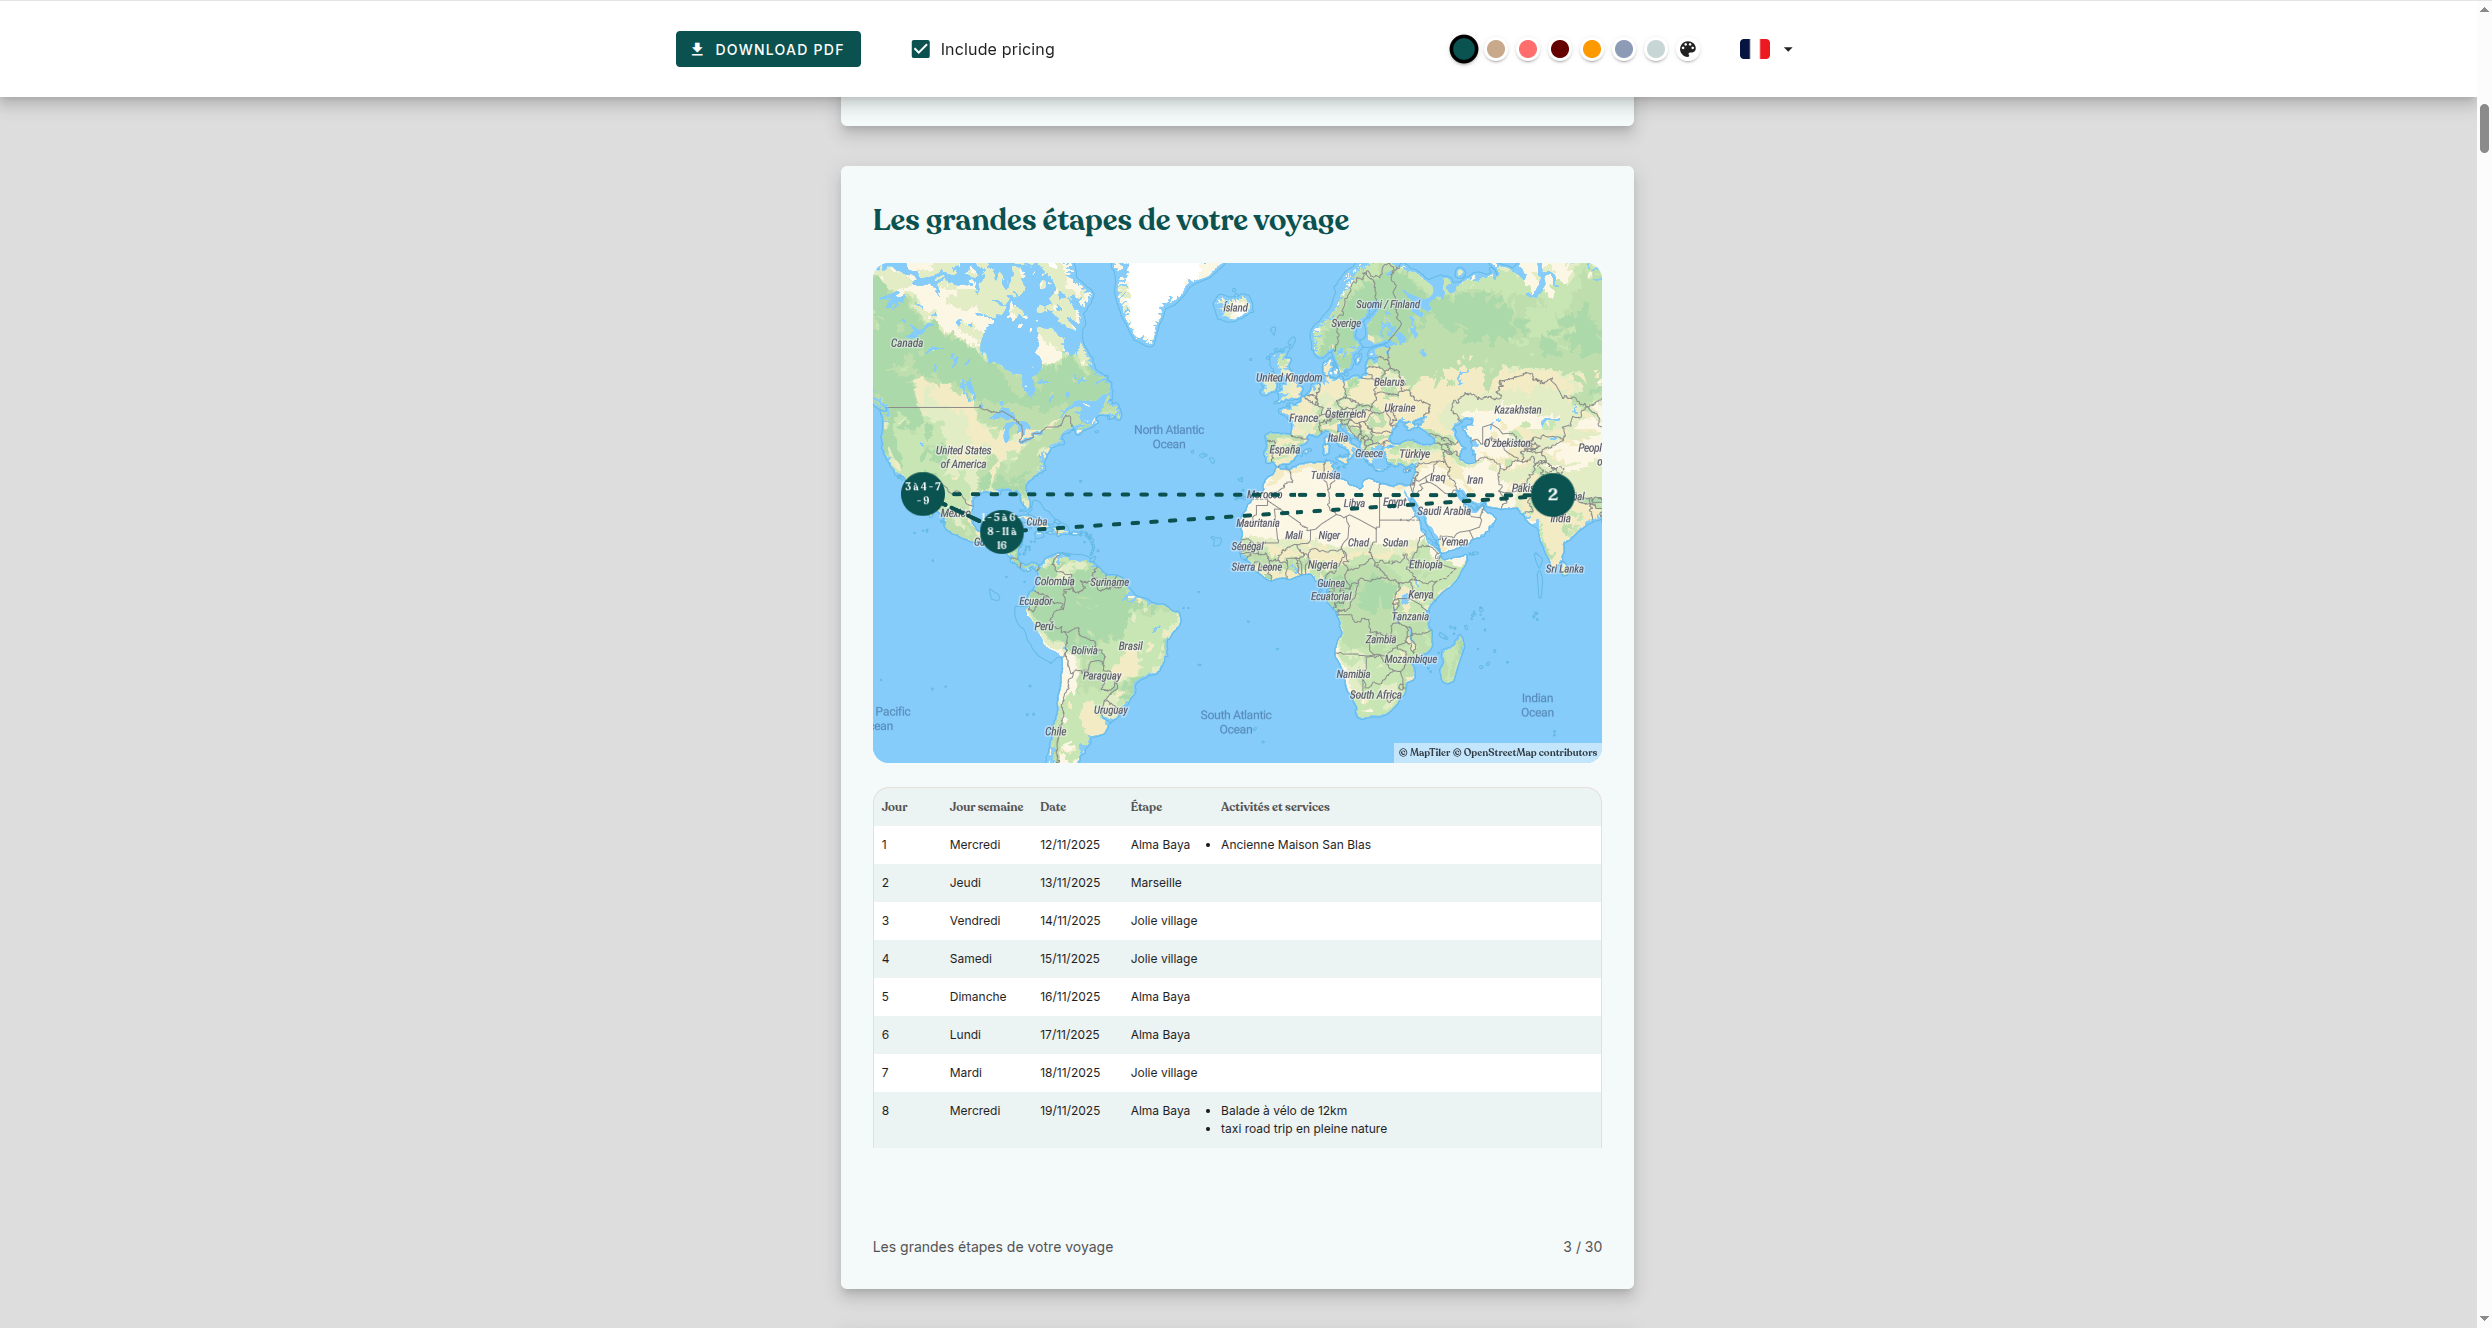The width and height of the screenshot is (2492, 1328).
Task: Click the map marker '3 à 4 - 7 - 9'
Action: pyautogui.click(x=922, y=494)
